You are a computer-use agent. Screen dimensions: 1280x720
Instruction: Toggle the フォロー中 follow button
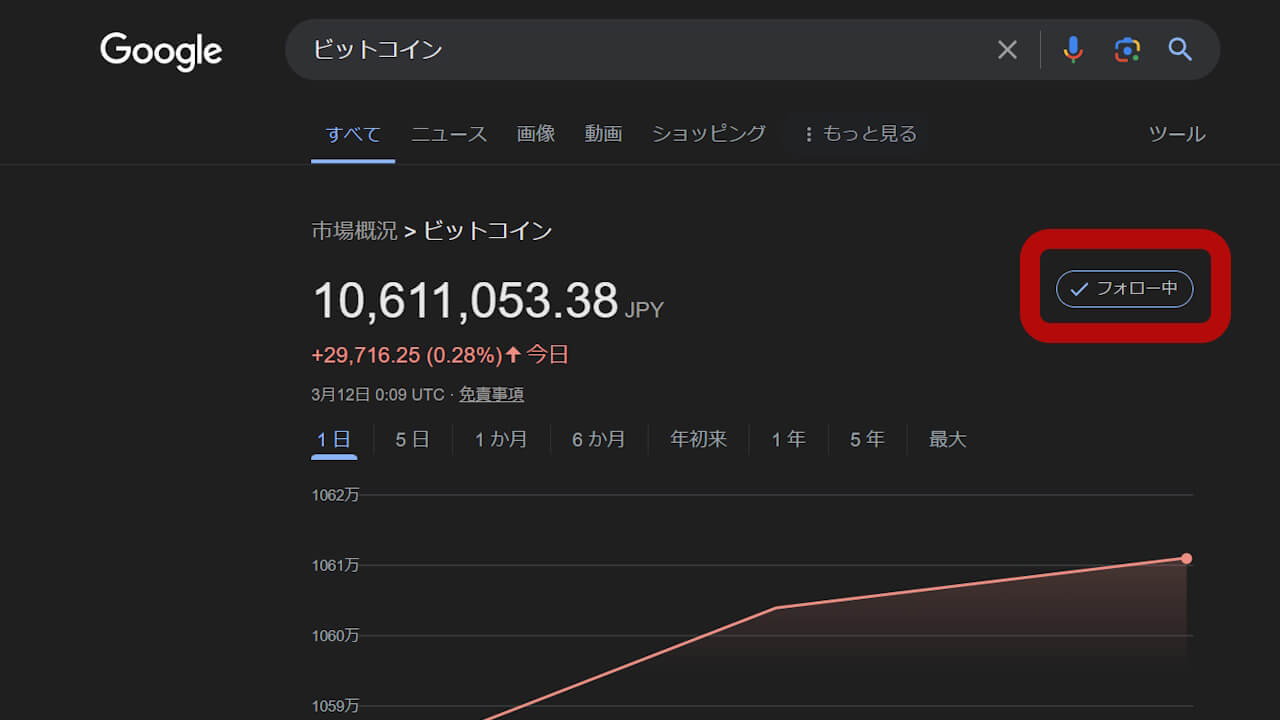click(x=1124, y=289)
